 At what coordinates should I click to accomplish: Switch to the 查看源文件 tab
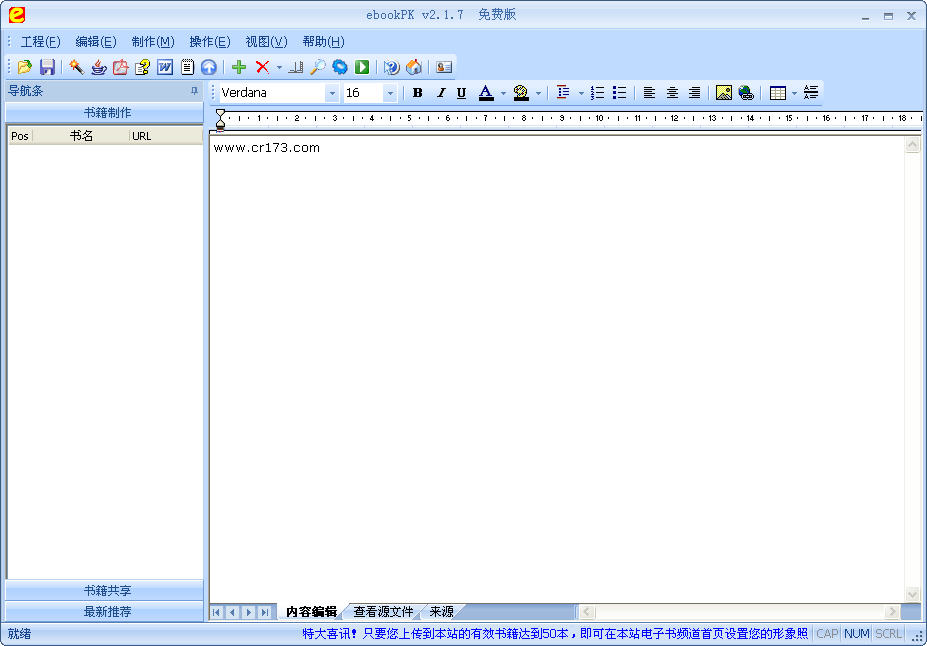click(x=383, y=612)
